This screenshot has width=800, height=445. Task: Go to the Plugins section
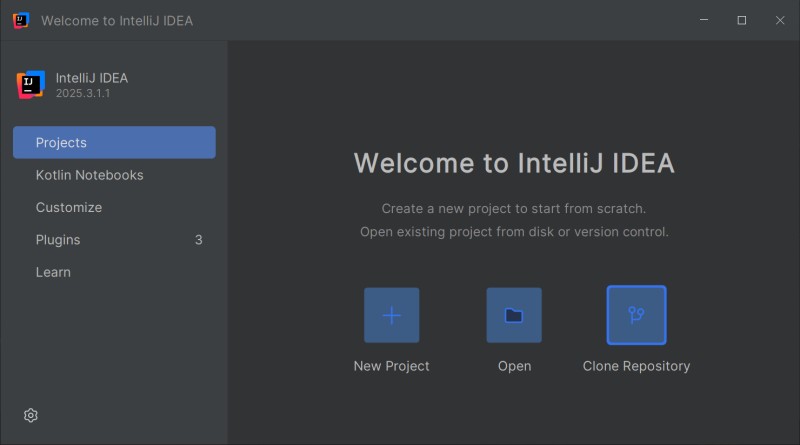114,240
